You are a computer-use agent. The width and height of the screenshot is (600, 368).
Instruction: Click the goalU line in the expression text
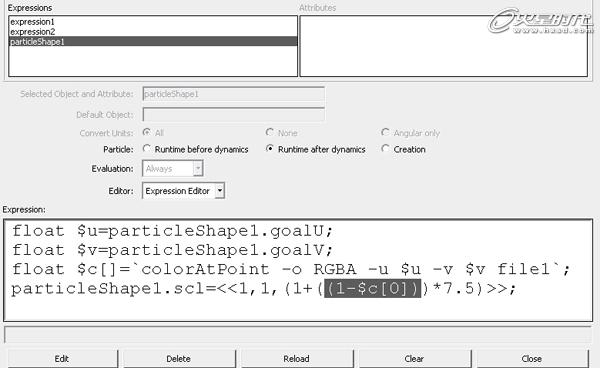172,231
